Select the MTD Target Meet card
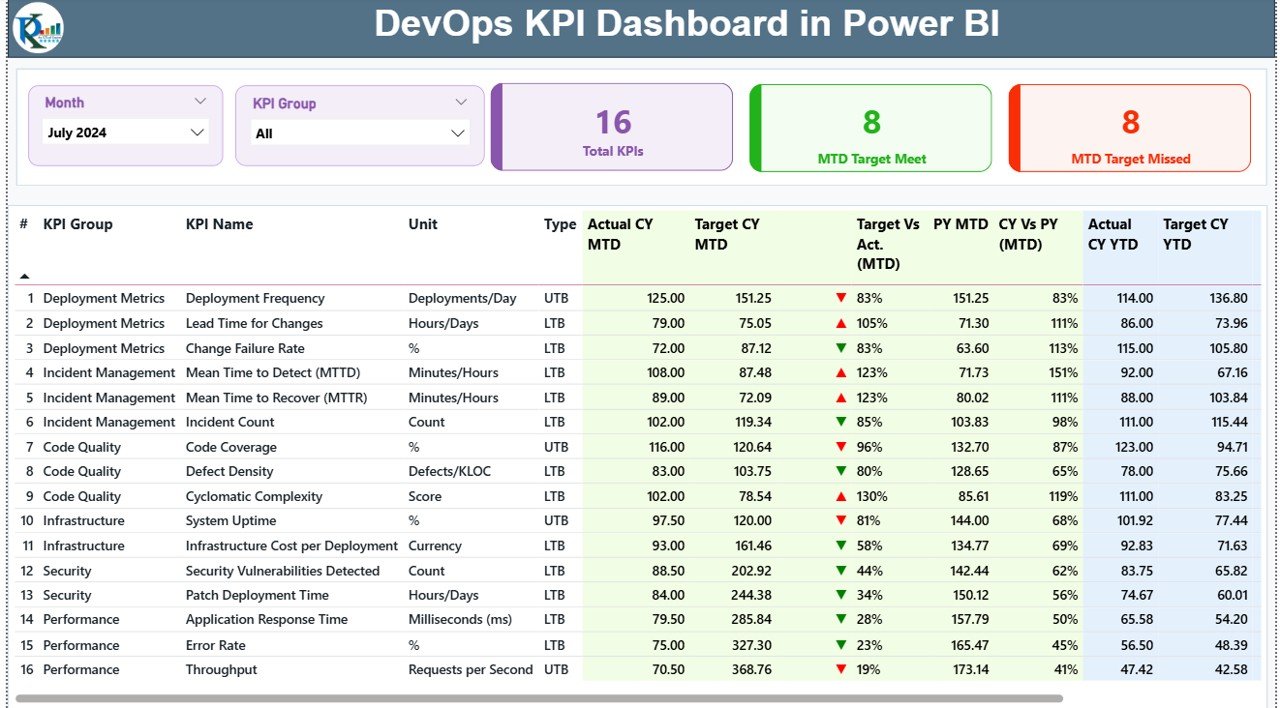 871,128
